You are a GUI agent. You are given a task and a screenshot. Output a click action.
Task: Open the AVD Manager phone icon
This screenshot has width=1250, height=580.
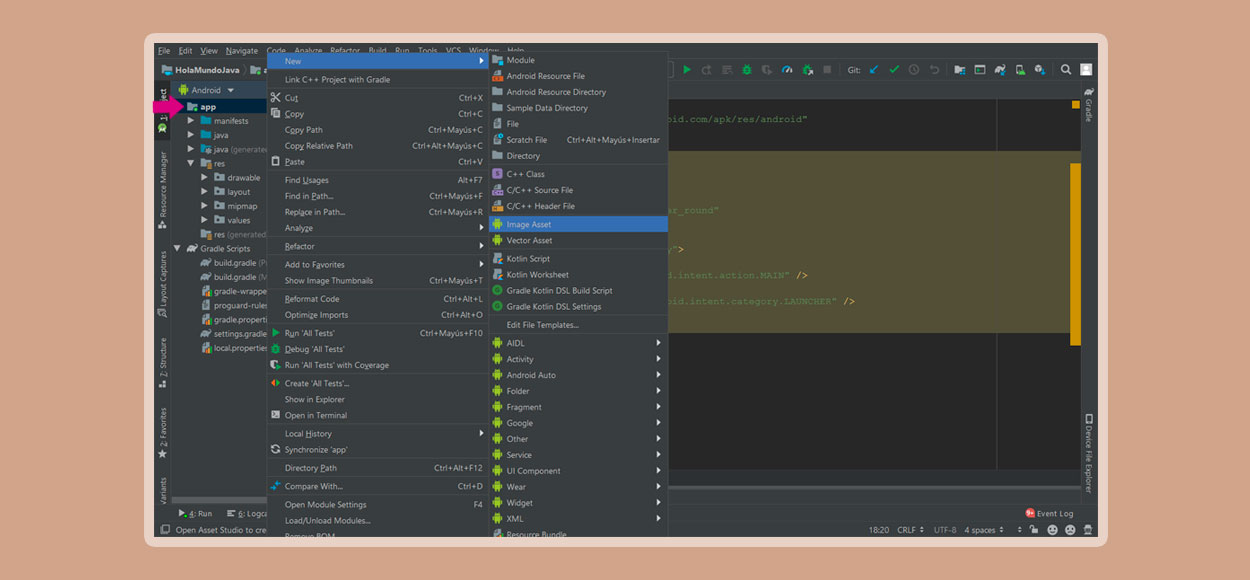(x=1019, y=70)
